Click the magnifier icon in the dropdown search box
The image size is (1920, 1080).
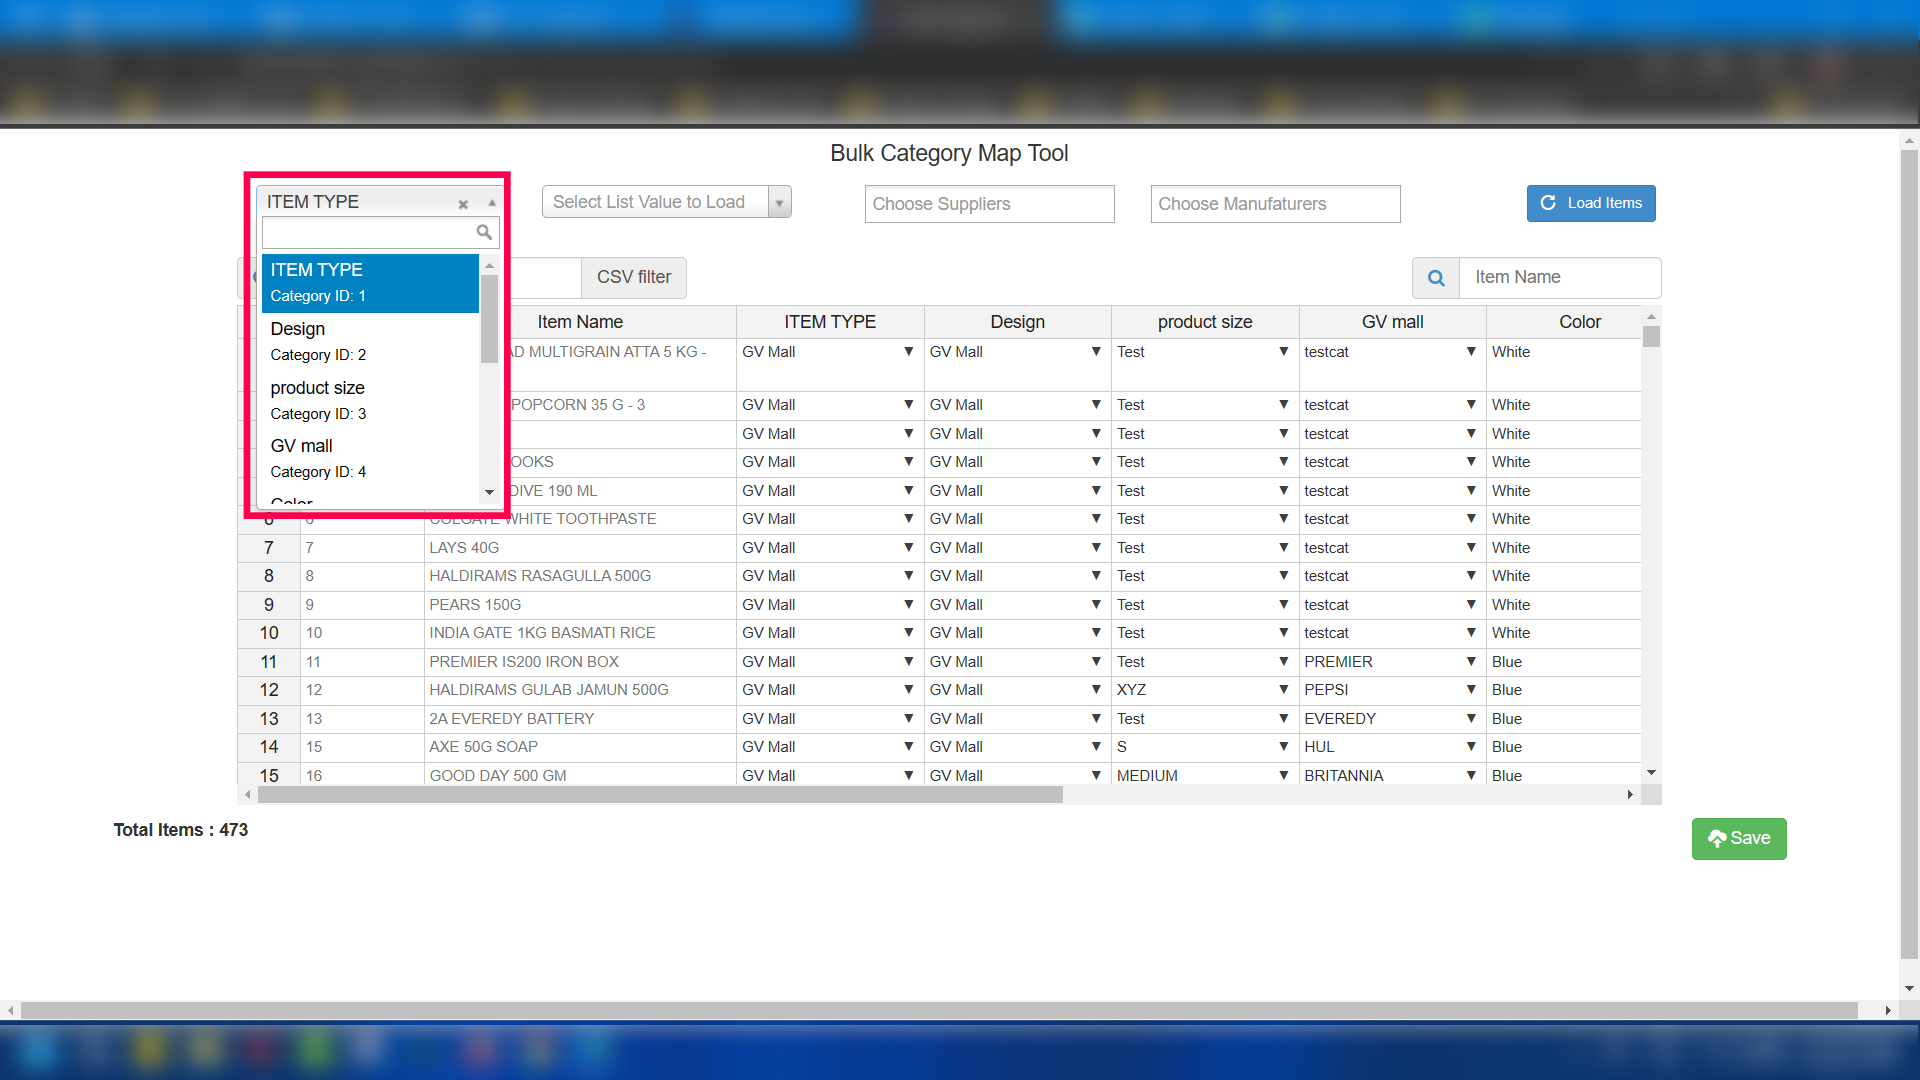click(484, 232)
